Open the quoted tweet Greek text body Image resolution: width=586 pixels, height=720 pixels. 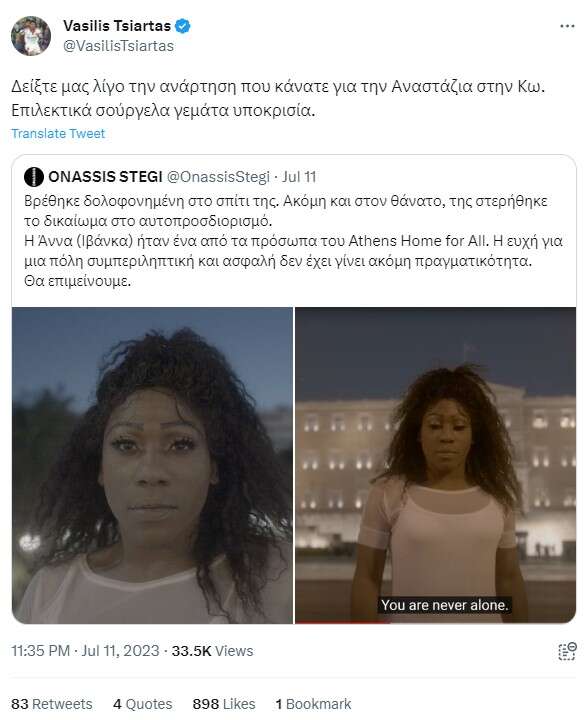pyautogui.click(x=293, y=241)
